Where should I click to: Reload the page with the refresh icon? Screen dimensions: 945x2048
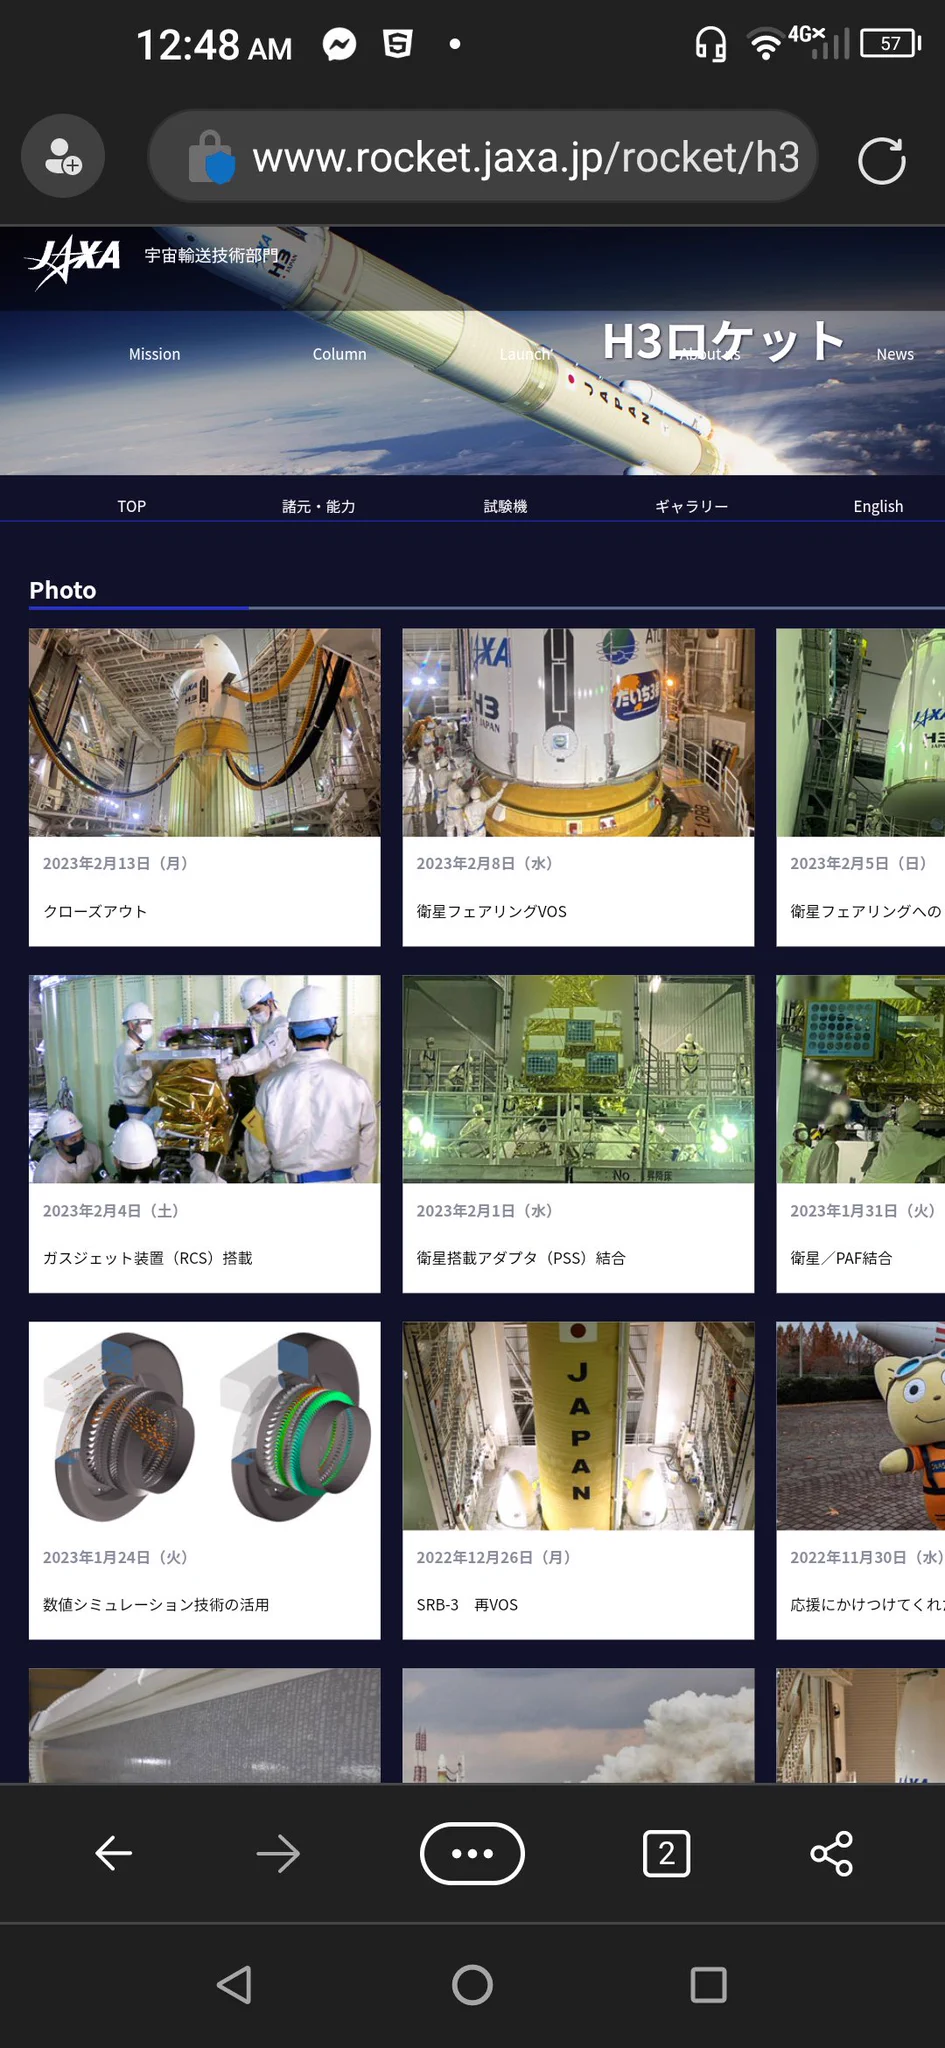coord(882,160)
